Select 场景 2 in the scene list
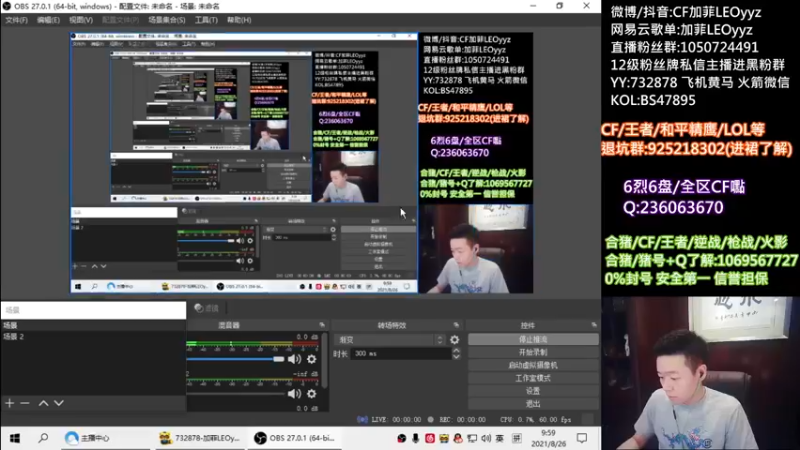The height and width of the screenshot is (450, 800). [x=93, y=337]
